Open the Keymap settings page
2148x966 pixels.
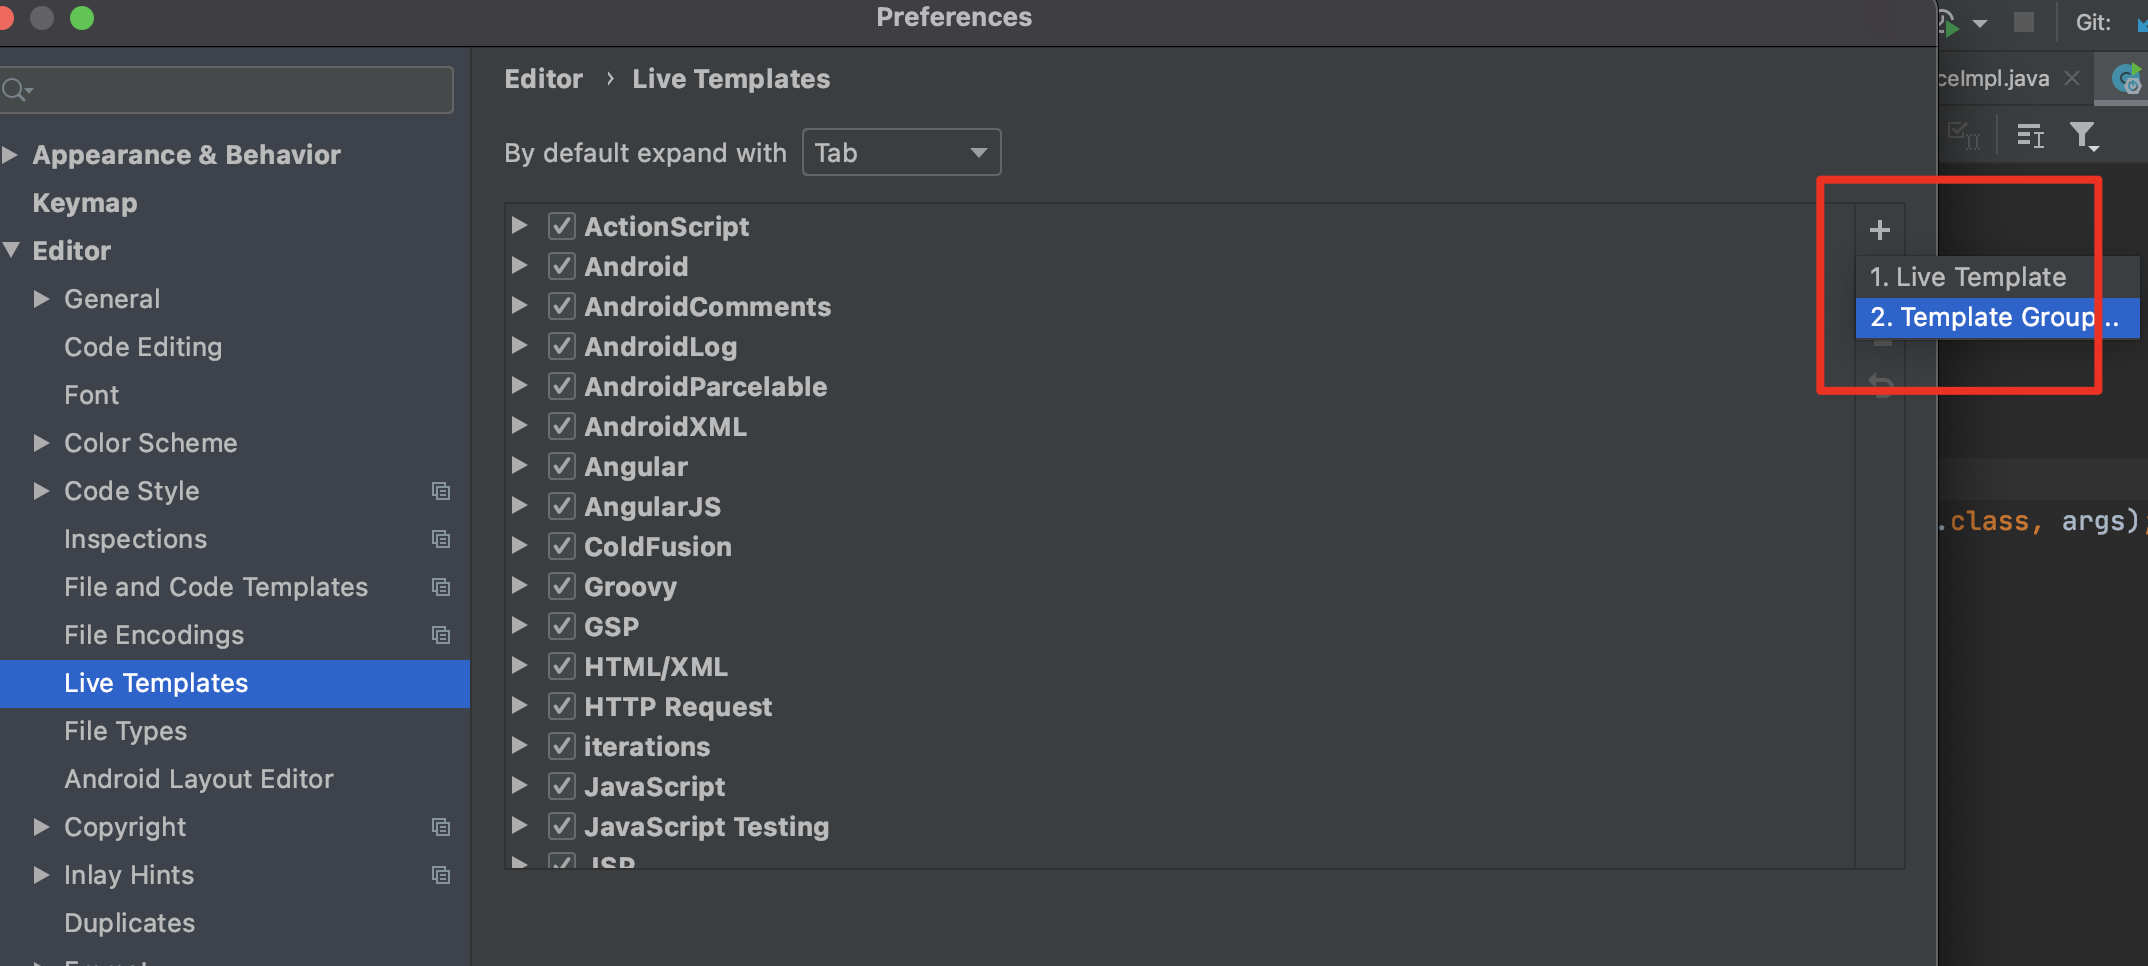[85, 203]
